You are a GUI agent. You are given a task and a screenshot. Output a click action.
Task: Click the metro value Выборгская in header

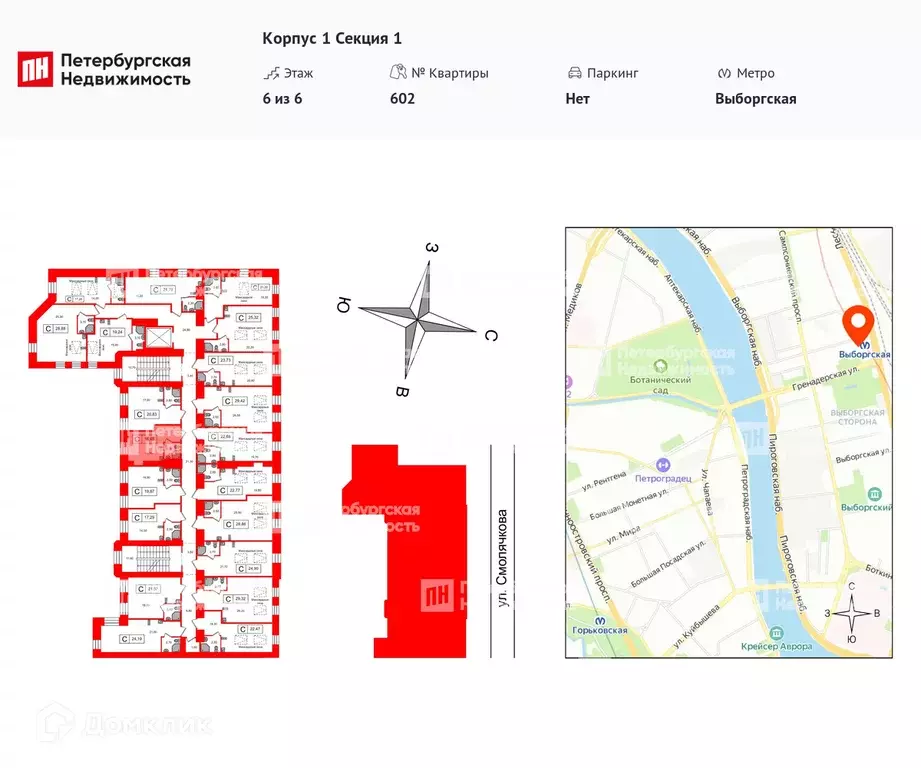point(755,99)
